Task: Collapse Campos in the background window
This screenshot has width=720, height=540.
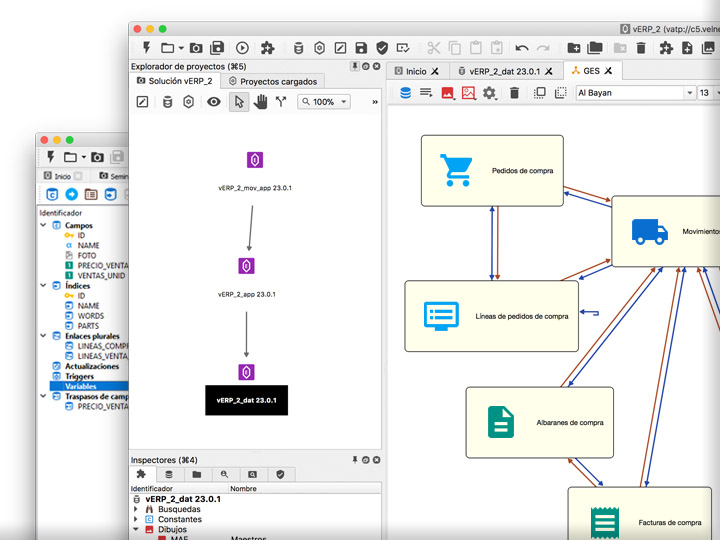Action: [43, 225]
